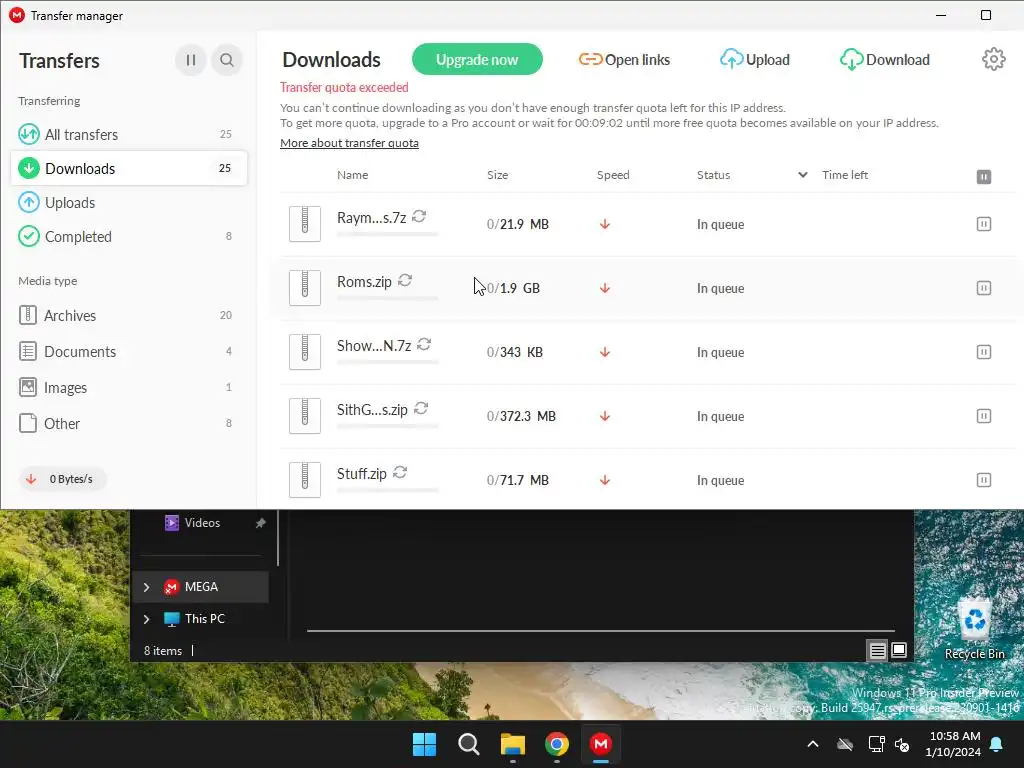Click Open links button

click(624, 59)
